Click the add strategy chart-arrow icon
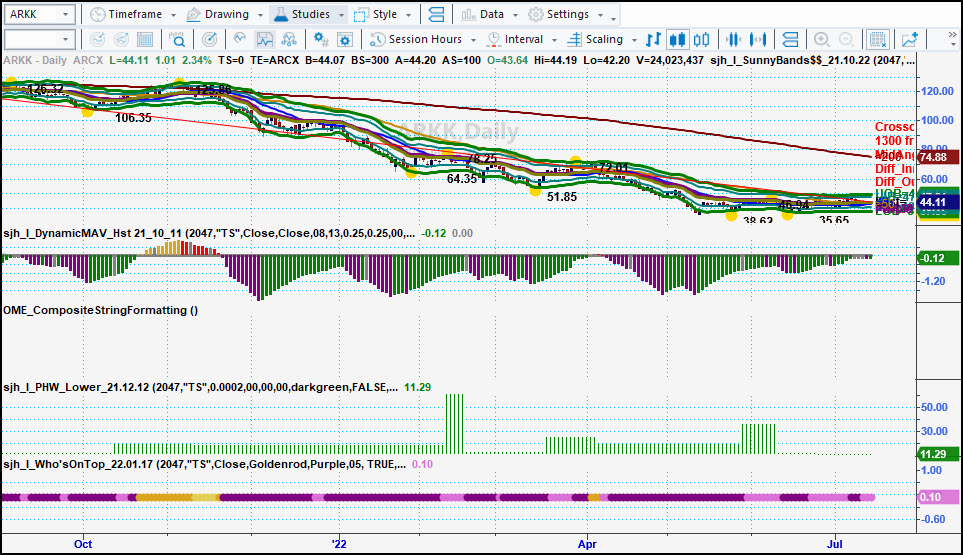The image size is (963, 555). [x=122, y=39]
